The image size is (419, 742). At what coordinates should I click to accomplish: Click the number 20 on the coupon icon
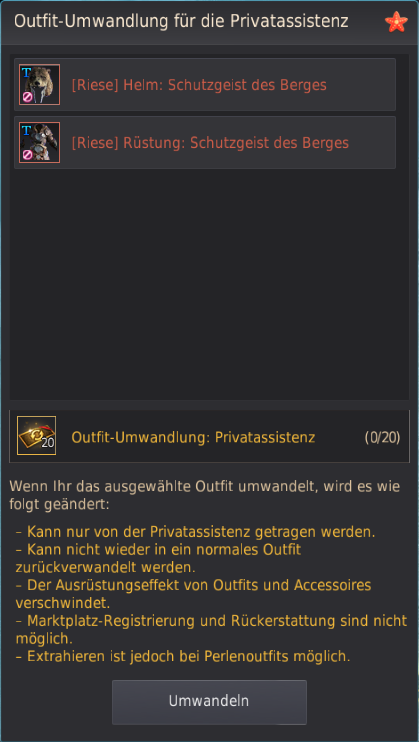coord(48,443)
